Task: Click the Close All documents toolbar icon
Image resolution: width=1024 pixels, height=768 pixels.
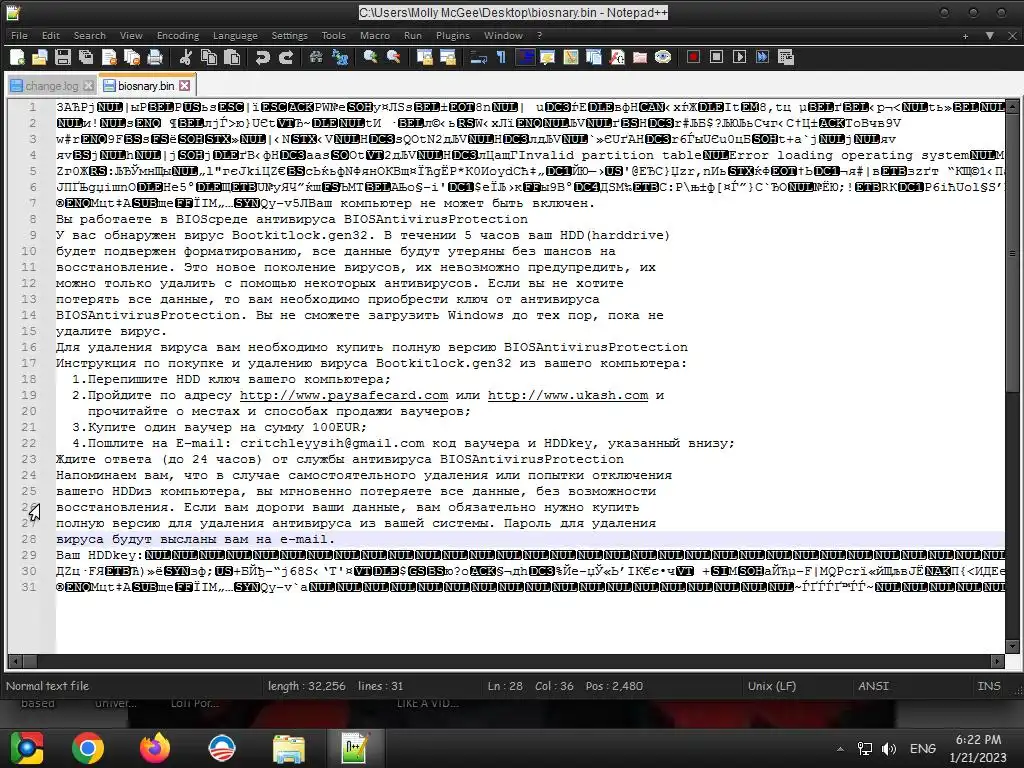Action: (132, 57)
